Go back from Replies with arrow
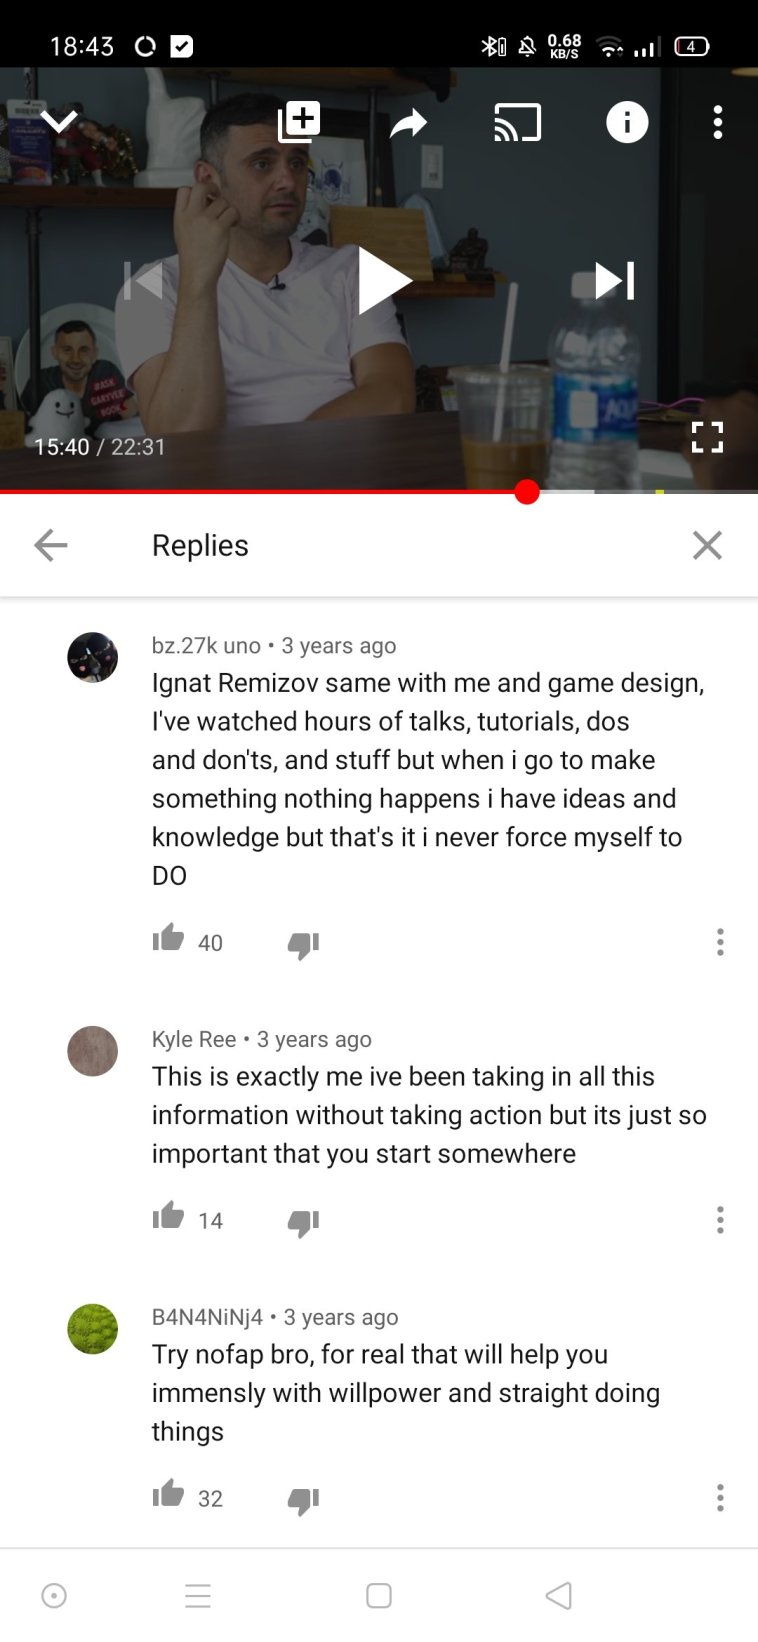 (x=50, y=545)
